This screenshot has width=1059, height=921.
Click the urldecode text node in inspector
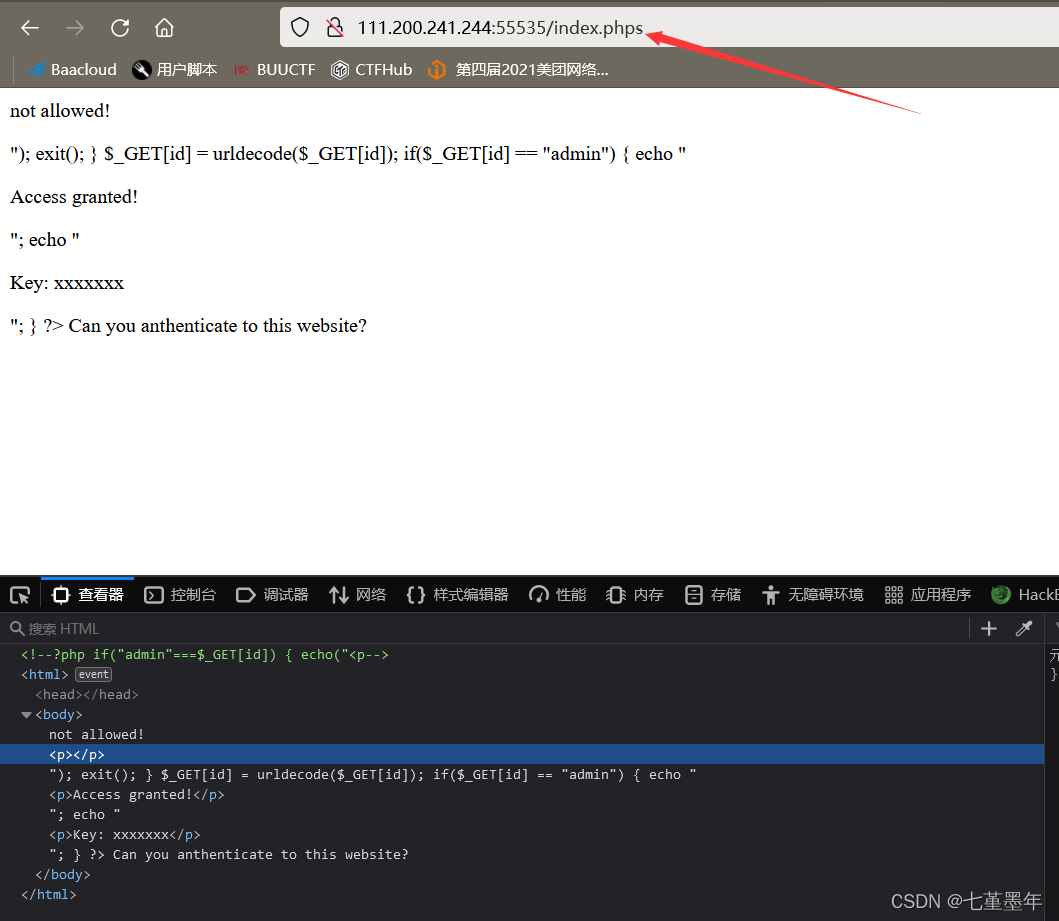coord(372,774)
